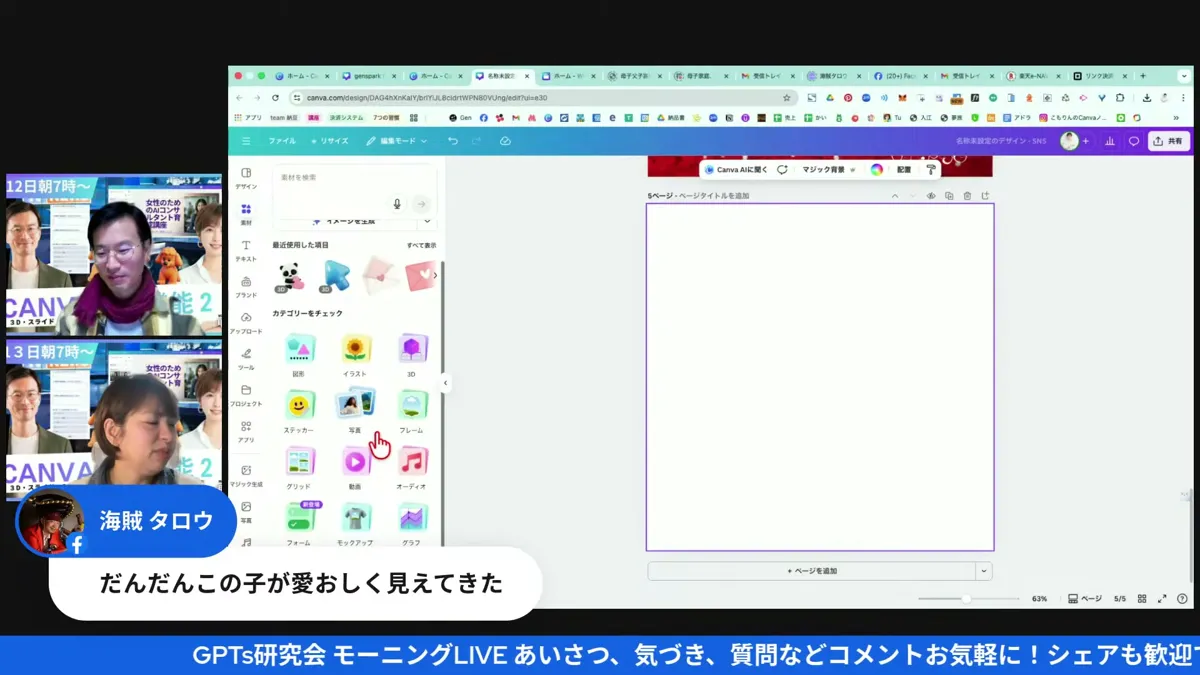Click the 共有 share button
The image size is (1200, 675).
(x=1168, y=141)
